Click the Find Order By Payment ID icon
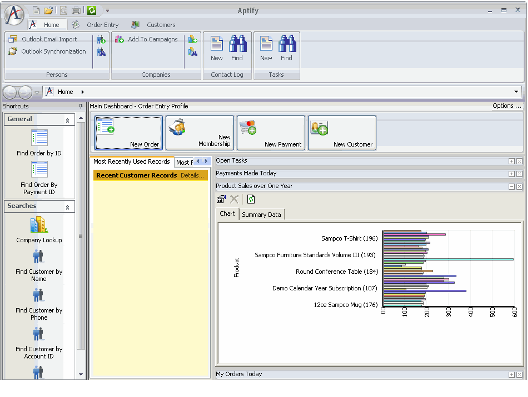 (x=39, y=169)
